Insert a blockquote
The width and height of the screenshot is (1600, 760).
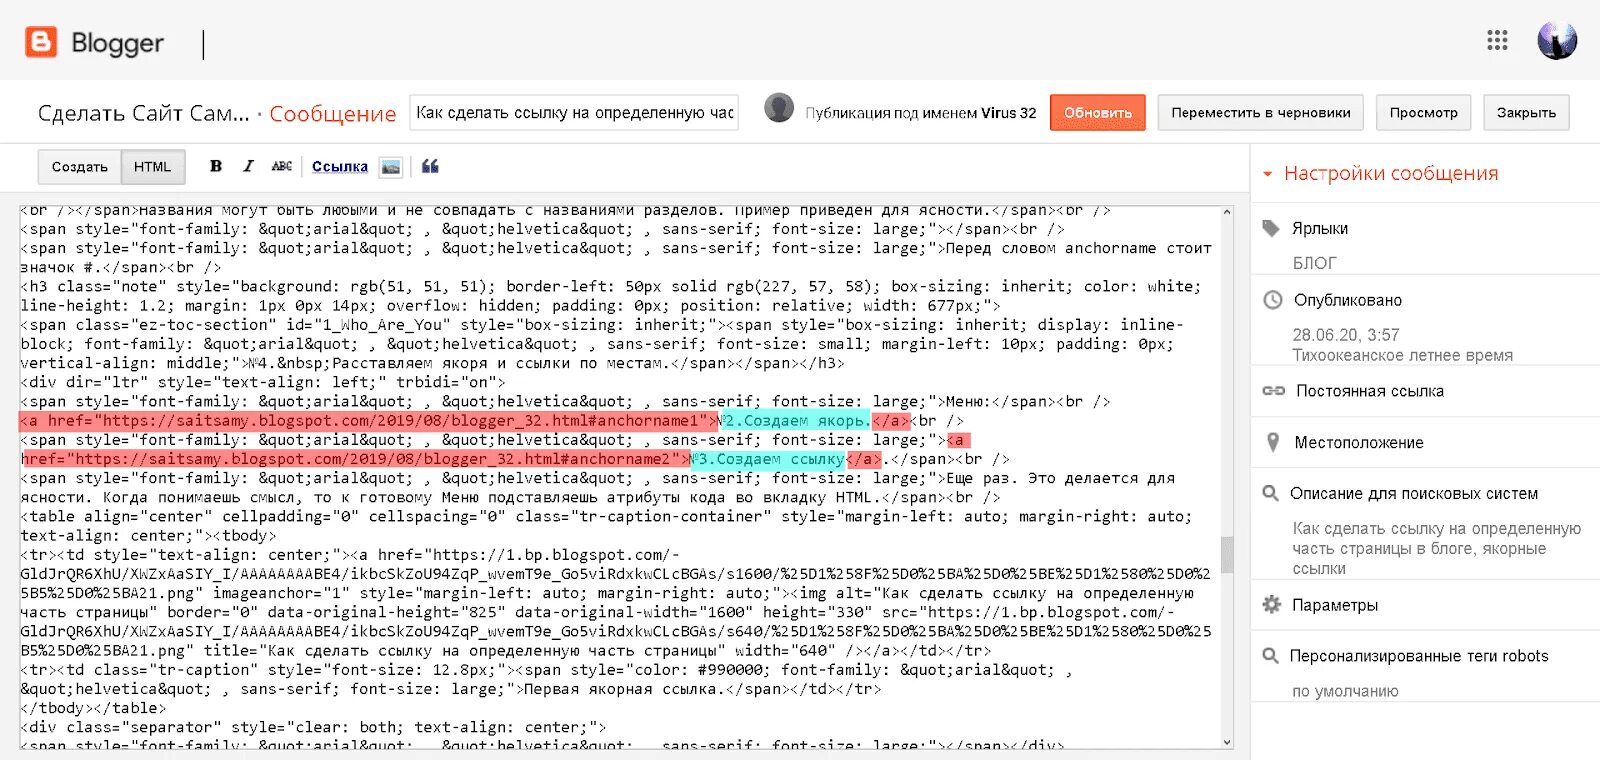(x=430, y=166)
